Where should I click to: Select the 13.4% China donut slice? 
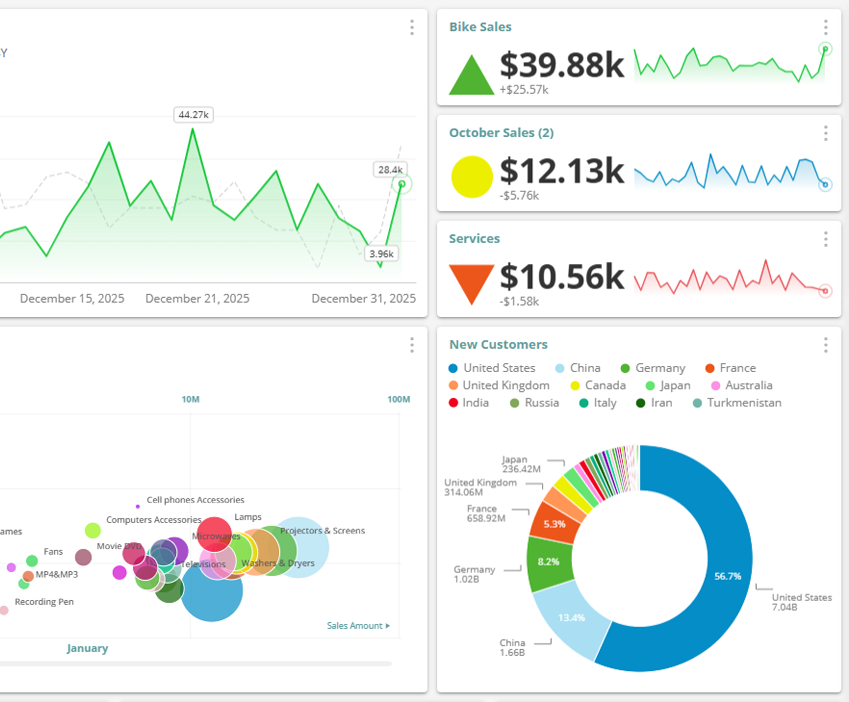coord(571,618)
